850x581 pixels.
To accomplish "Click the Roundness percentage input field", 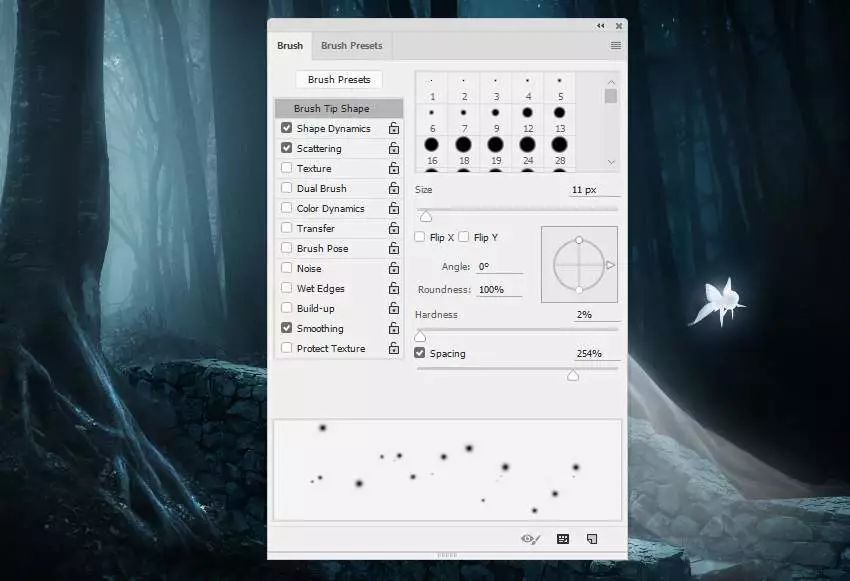I will click(499, 290).
